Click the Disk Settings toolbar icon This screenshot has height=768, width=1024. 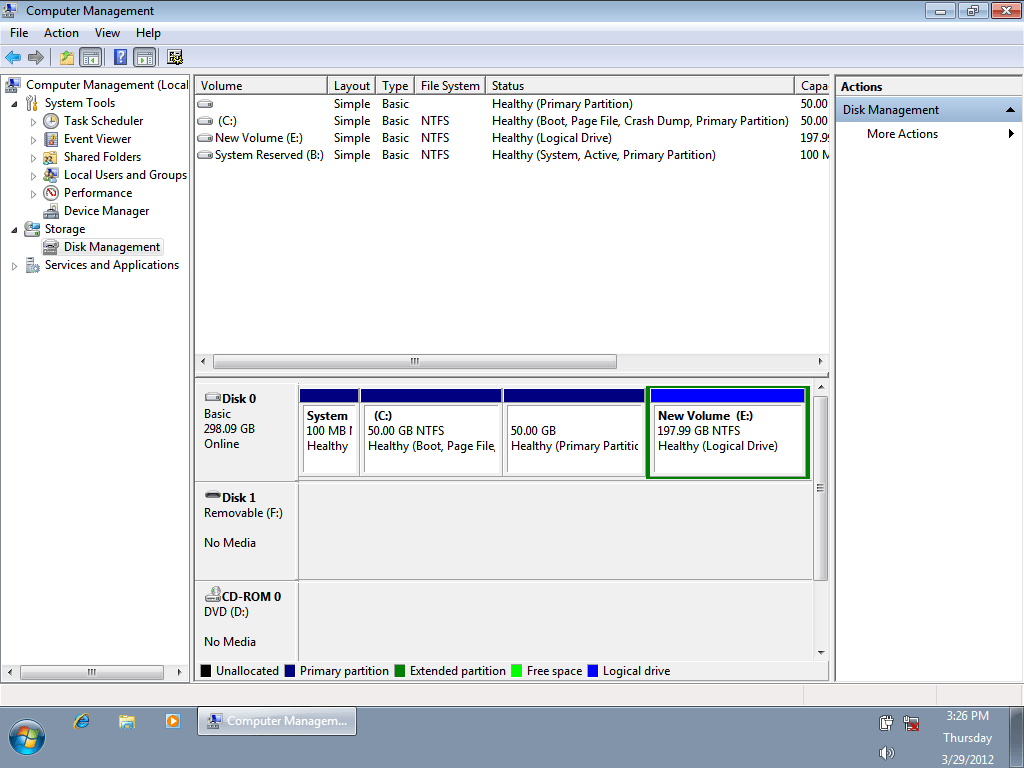tap(175, 58)
